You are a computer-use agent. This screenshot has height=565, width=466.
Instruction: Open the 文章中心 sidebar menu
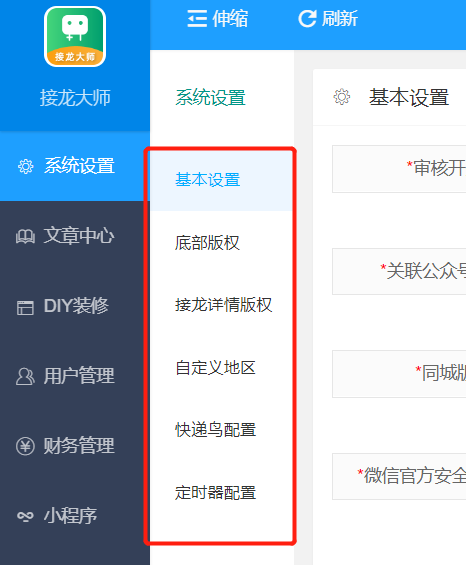click(75, 236)
